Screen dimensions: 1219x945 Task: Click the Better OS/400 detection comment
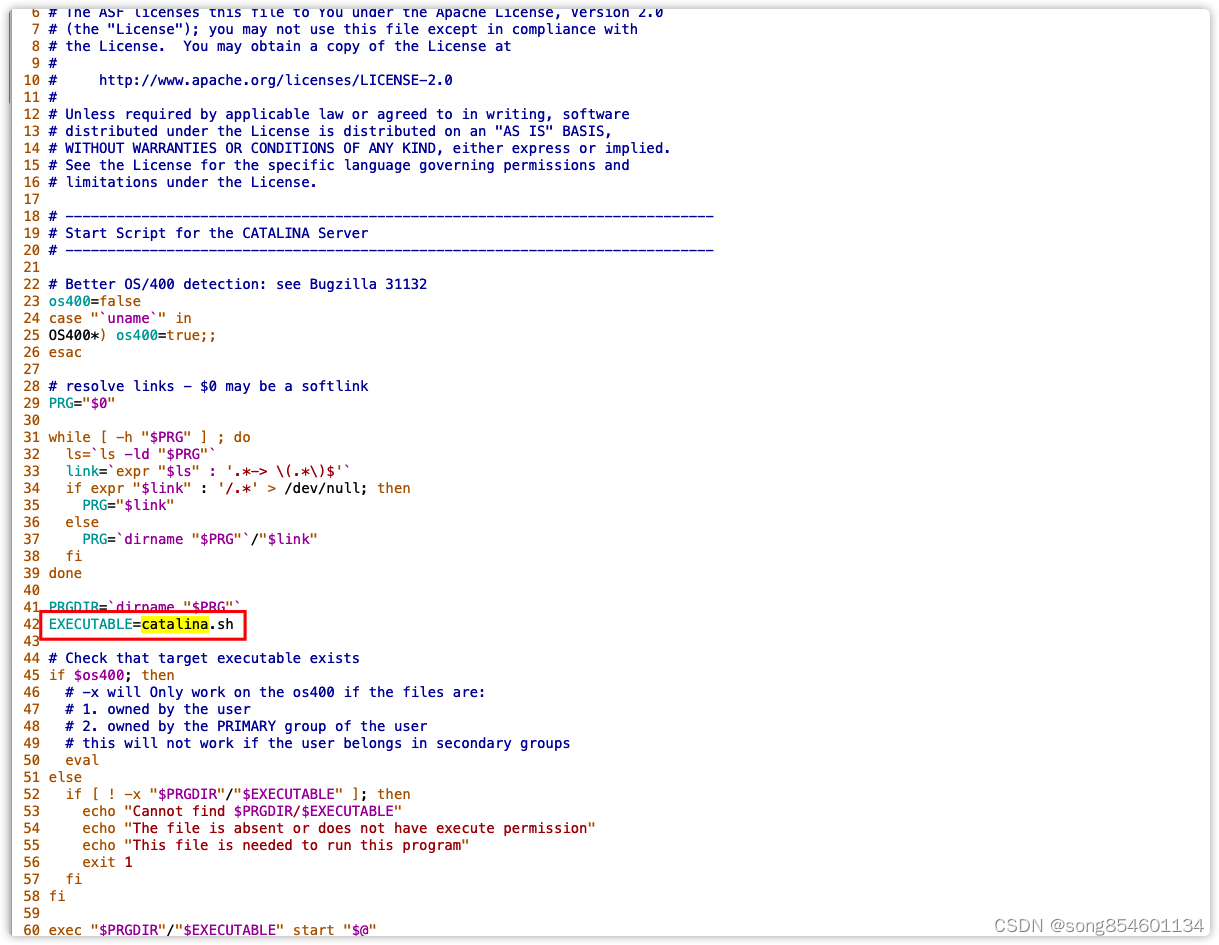[237, 284]
